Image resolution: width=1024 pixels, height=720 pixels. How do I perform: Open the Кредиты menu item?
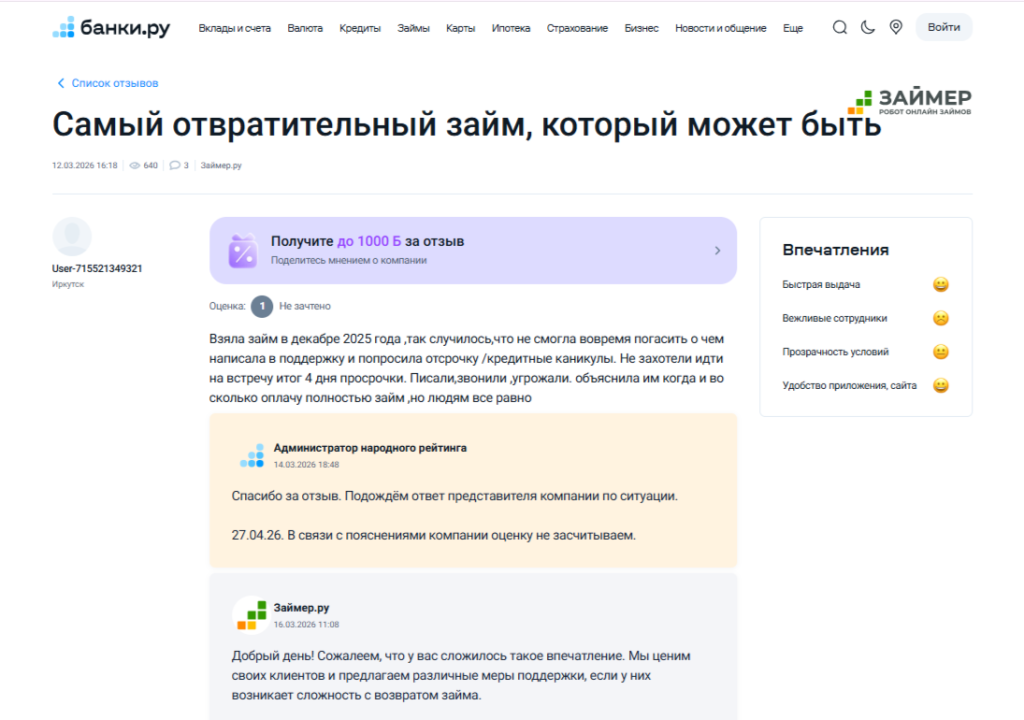tap(360, 28)
